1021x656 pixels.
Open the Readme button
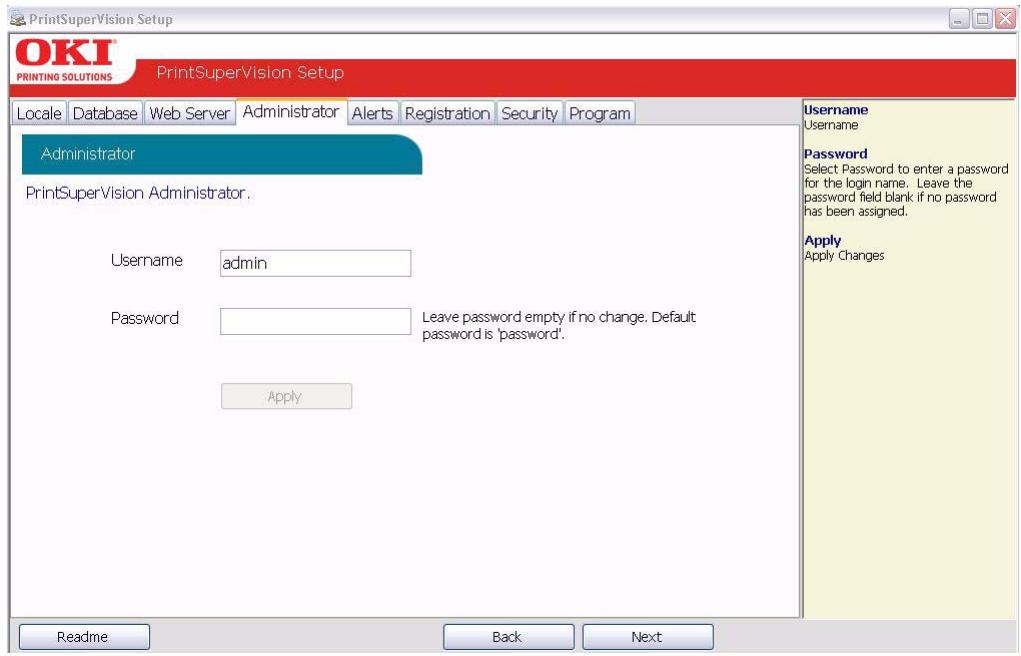click(84, 636)
